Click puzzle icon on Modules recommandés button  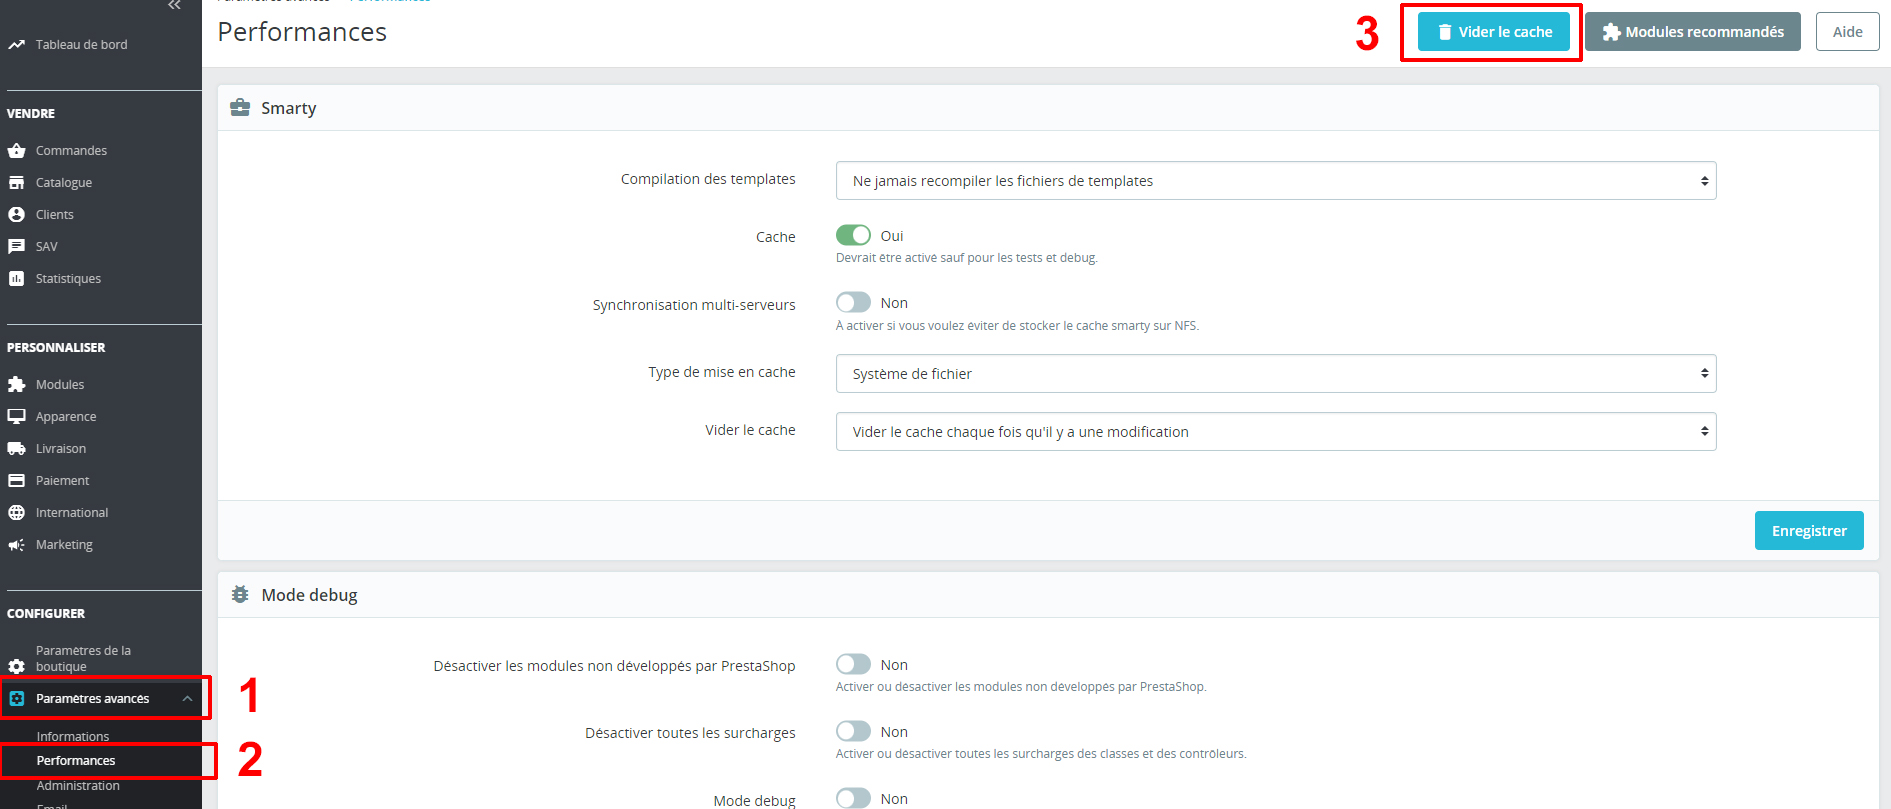tap(1611, 32)
